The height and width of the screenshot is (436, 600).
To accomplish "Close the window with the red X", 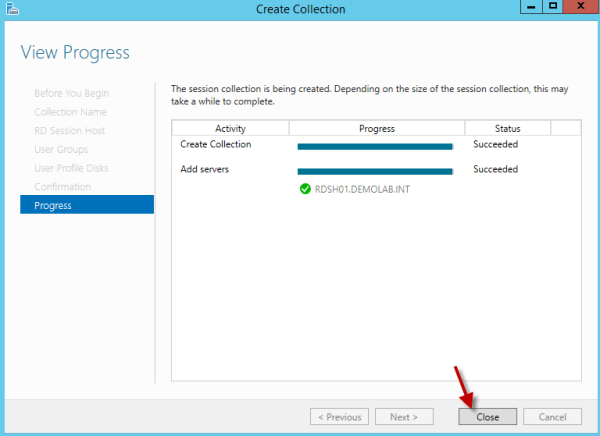I will pyautogui.click(x=579, y=8).
